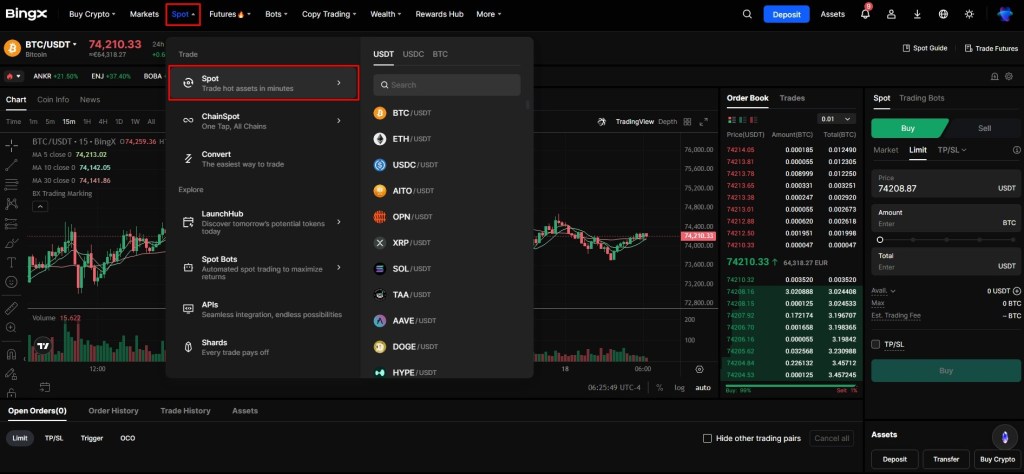The image size is (1024, 474).
Task: Open the chart settings gear icon
Action: (x=699, y=369)
